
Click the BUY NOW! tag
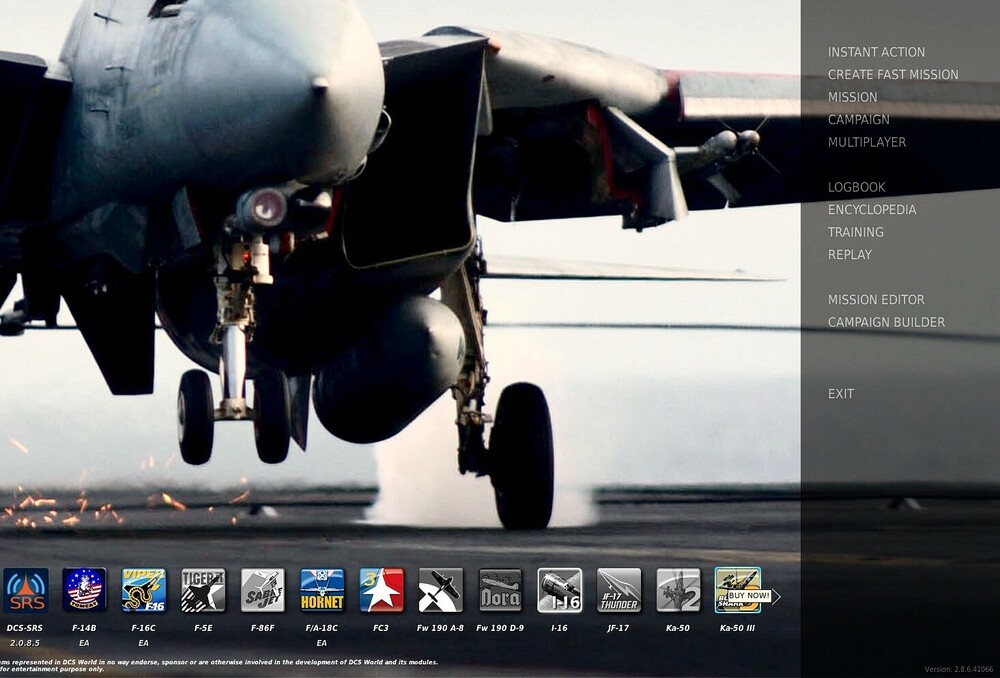click(749, 596)
